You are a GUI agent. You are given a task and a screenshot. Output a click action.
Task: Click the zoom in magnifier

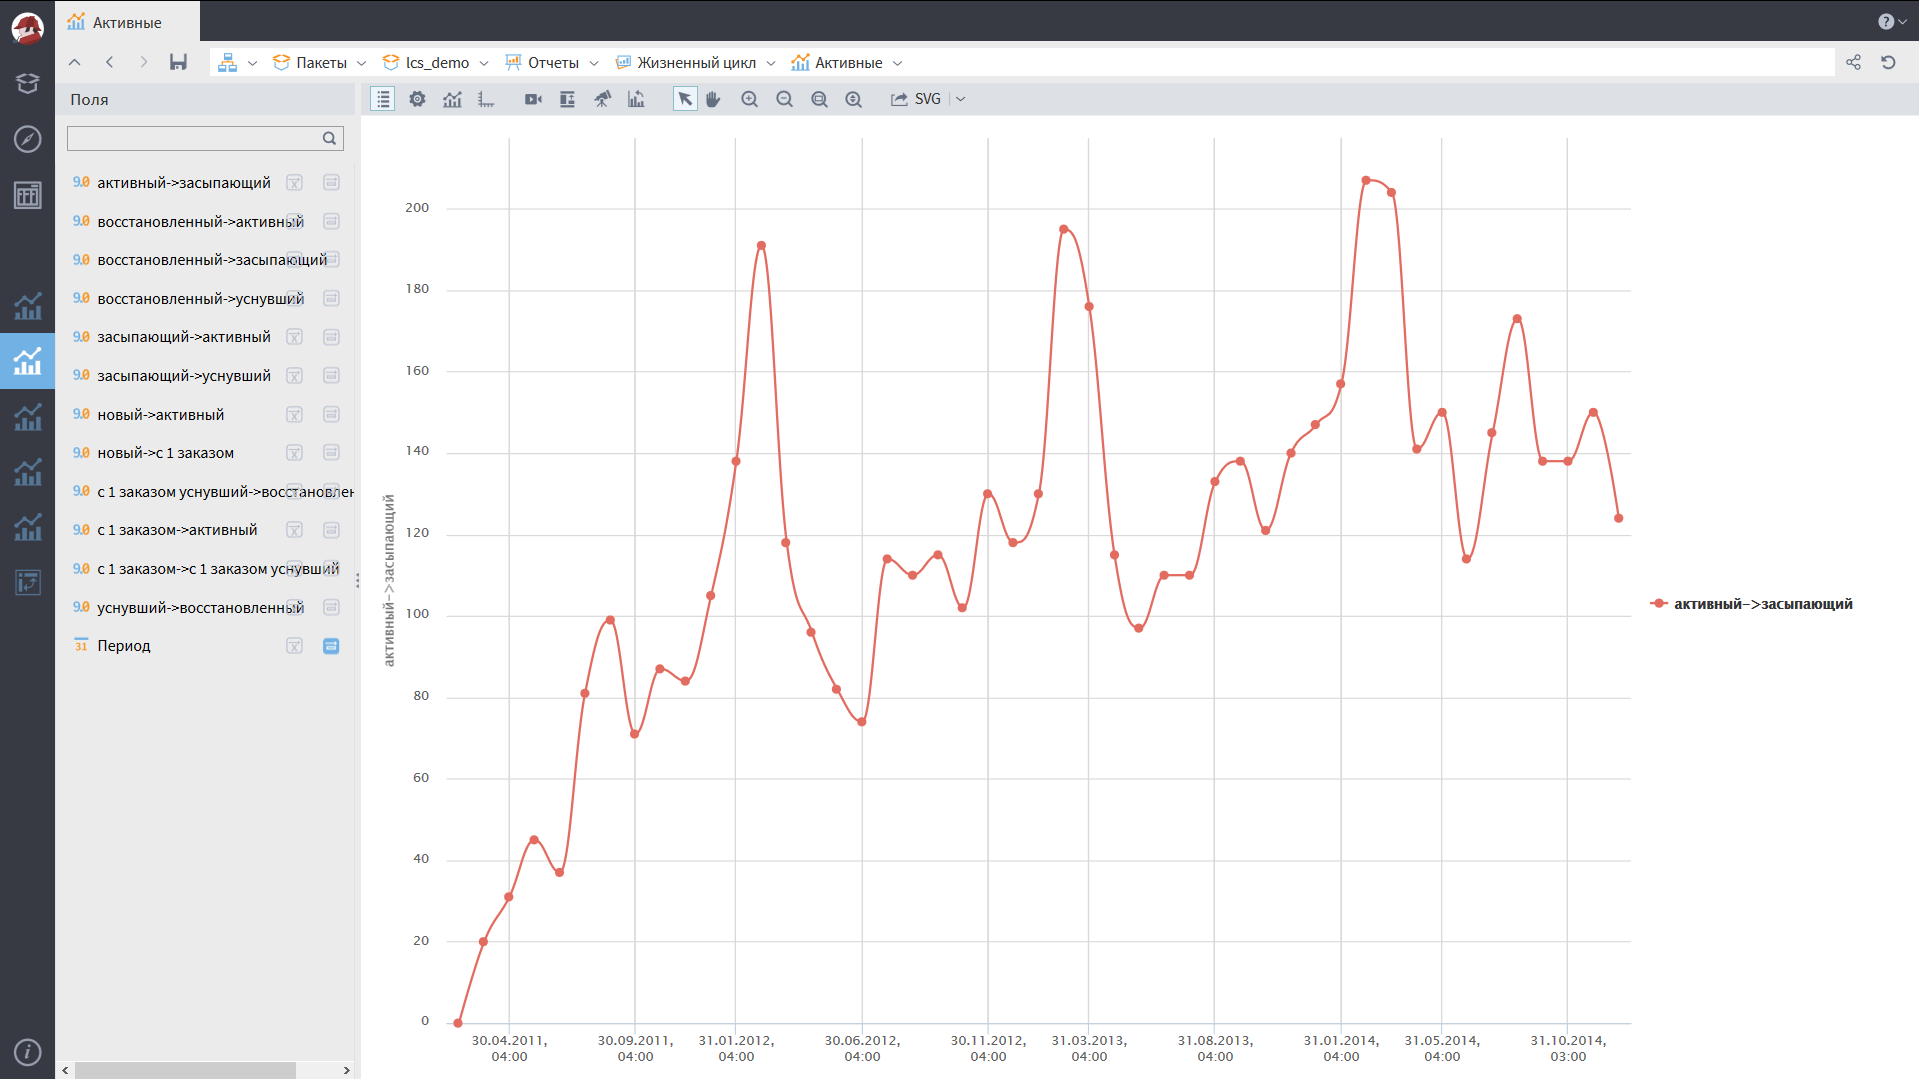coord(749,99)
